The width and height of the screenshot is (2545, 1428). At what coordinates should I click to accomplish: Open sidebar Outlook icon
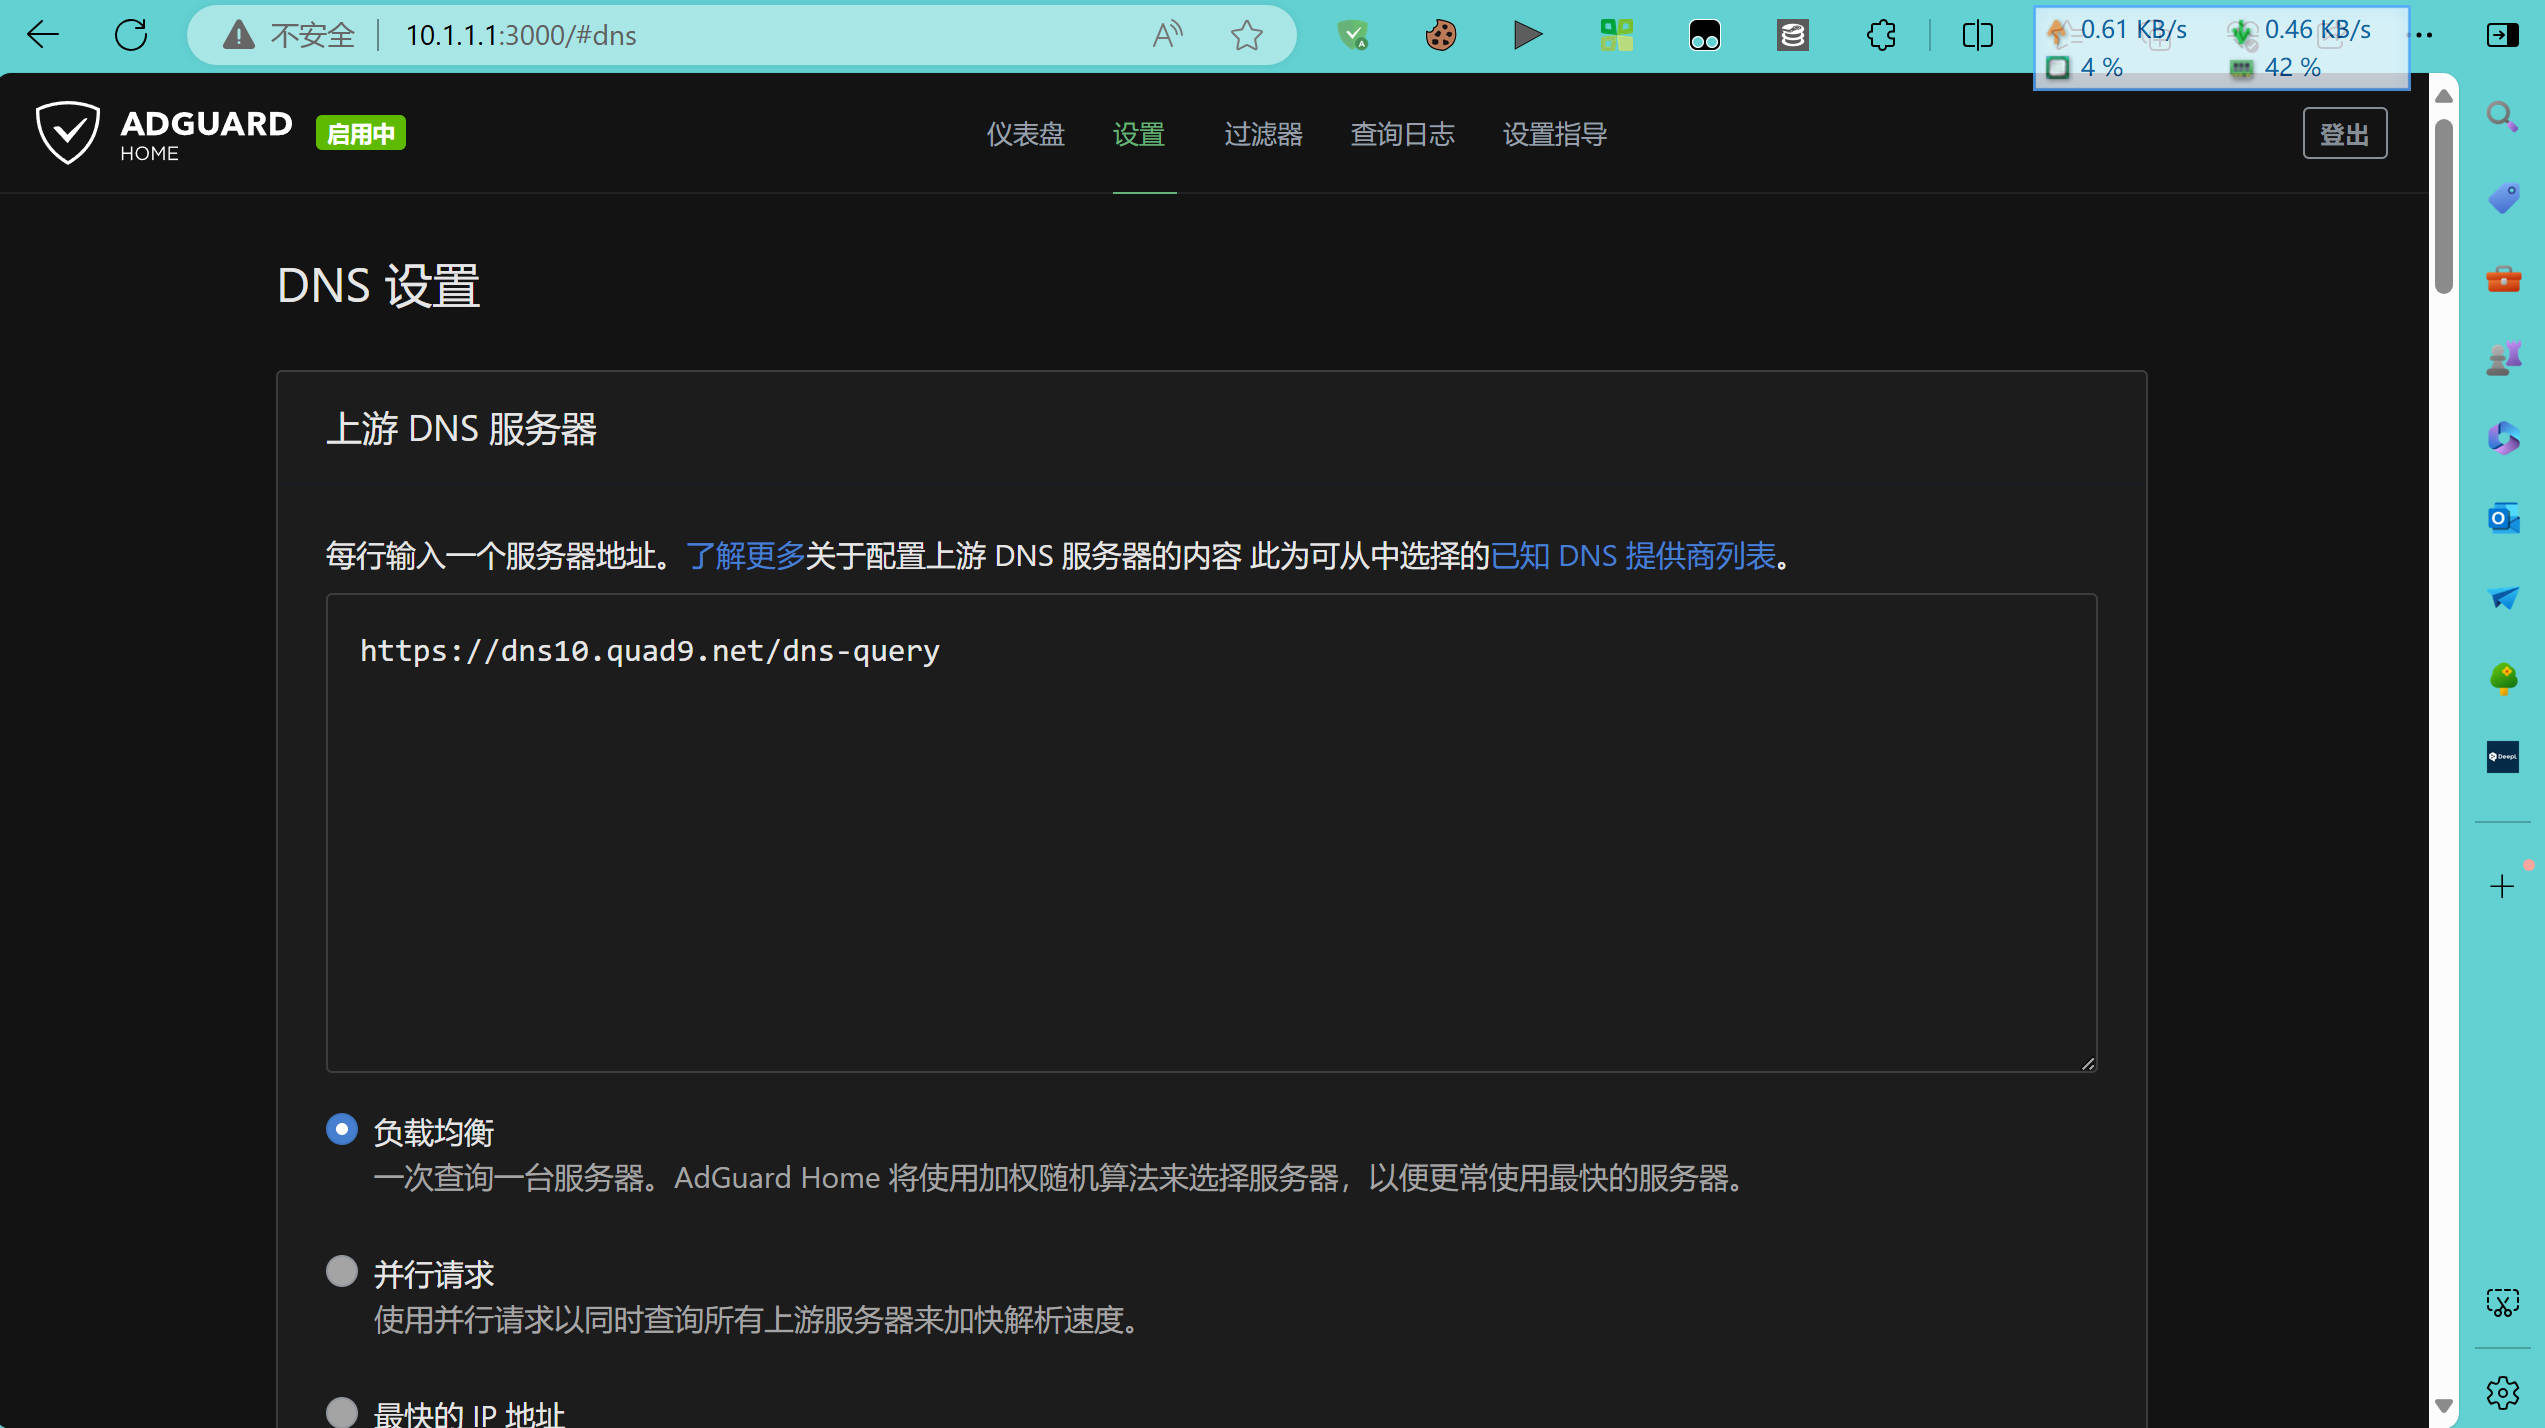[2503, 518]
